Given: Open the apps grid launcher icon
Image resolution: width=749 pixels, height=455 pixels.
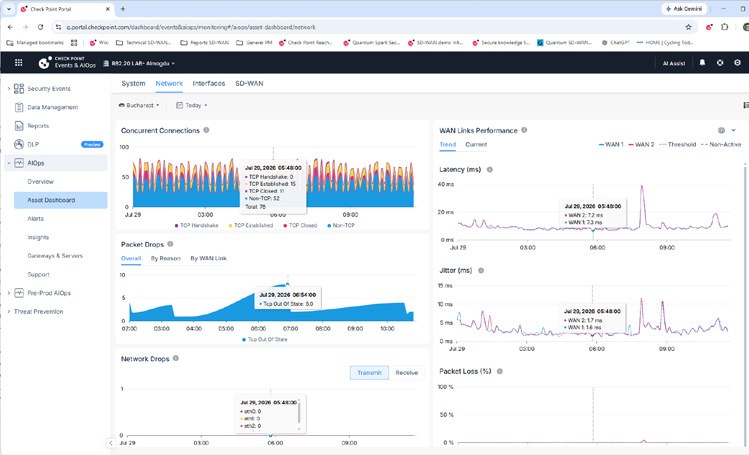Looking at the screenshot, I should (x=19, y=63).
